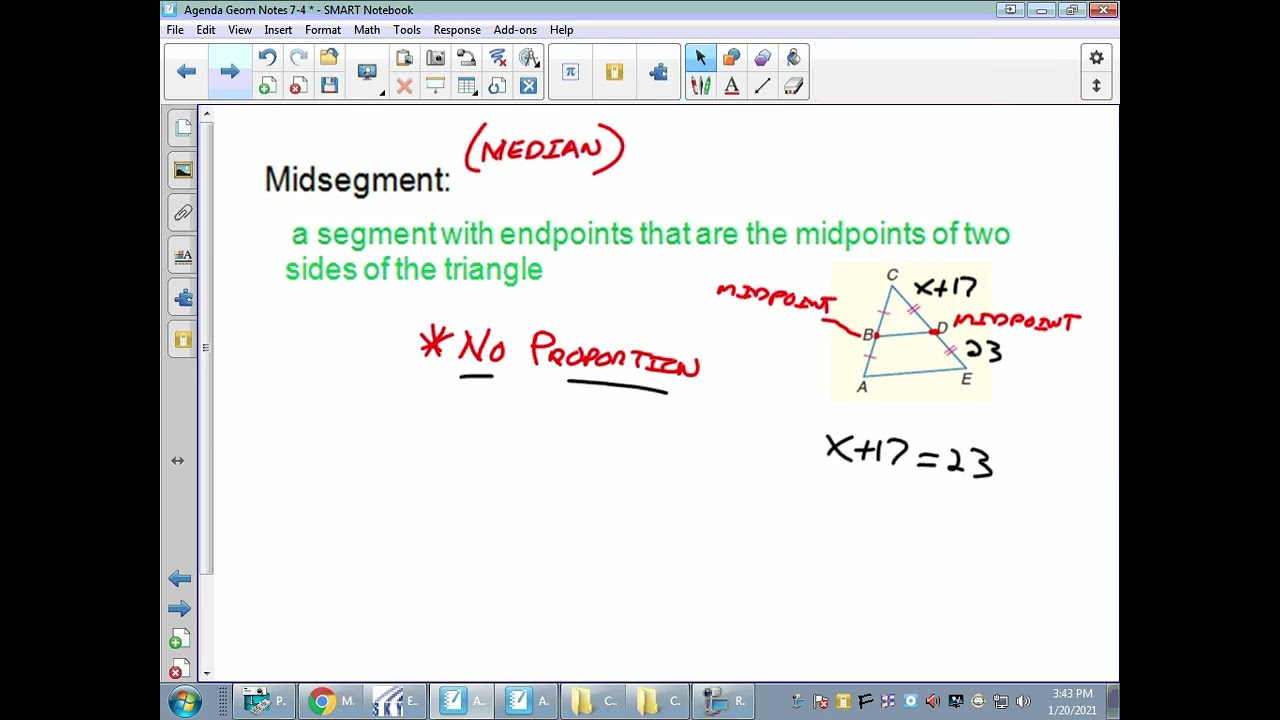Select the Eraser tool
Viewport: 1280px width, 720px height.
tap(793, 87)
